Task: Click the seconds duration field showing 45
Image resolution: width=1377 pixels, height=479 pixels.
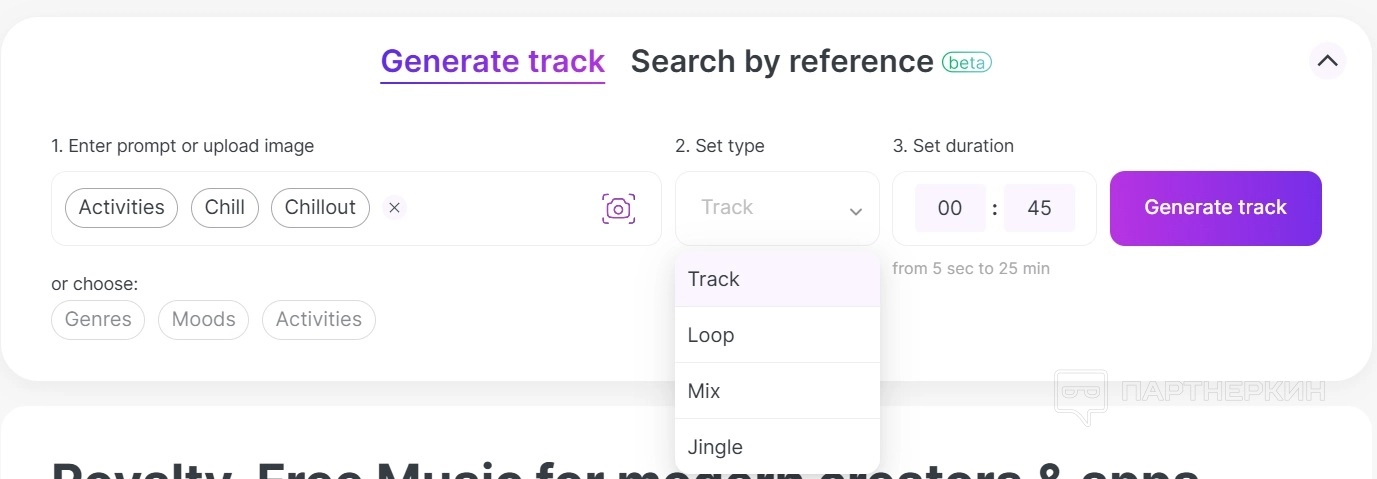Action: click(x=1039, y=208)
